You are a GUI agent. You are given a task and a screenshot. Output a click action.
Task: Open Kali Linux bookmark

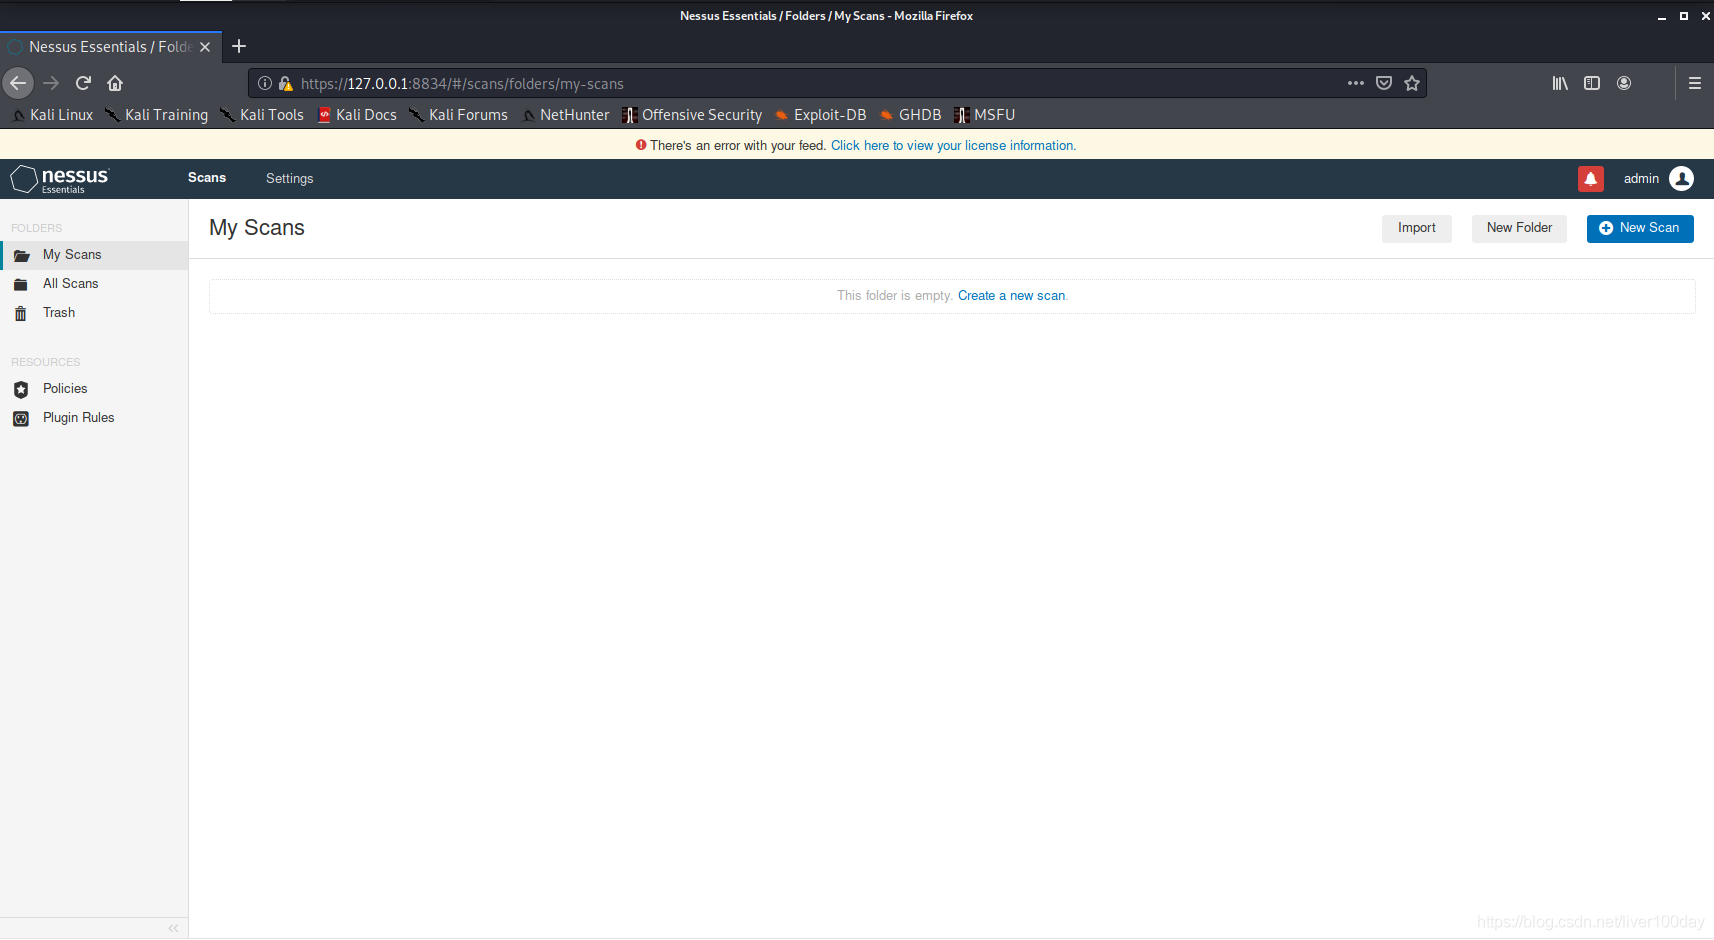[52, 115]
